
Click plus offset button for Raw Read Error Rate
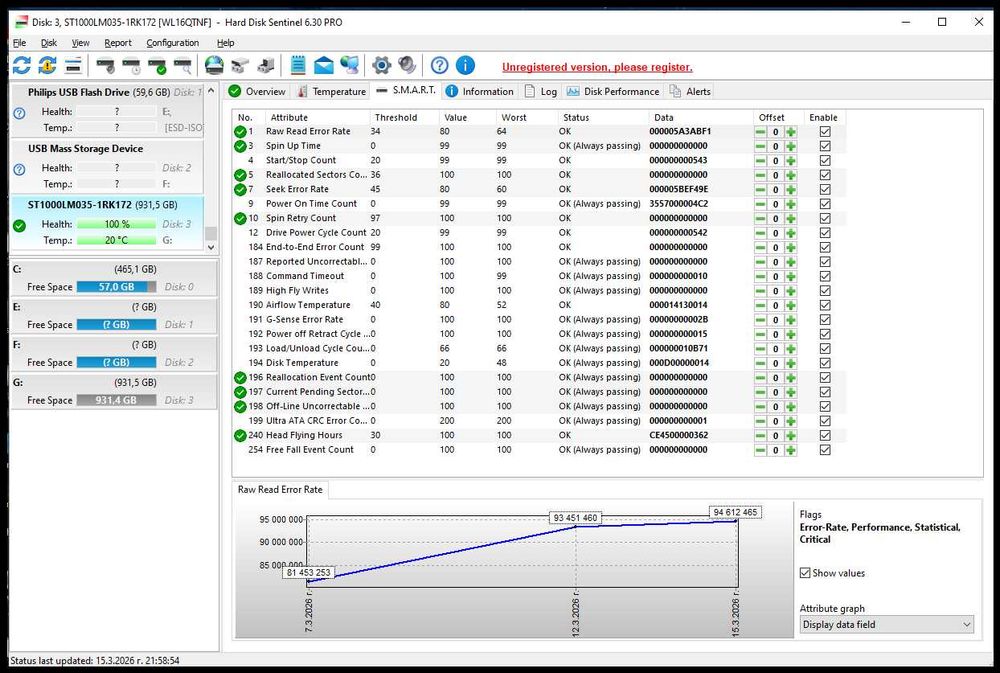tap(791, 132)
